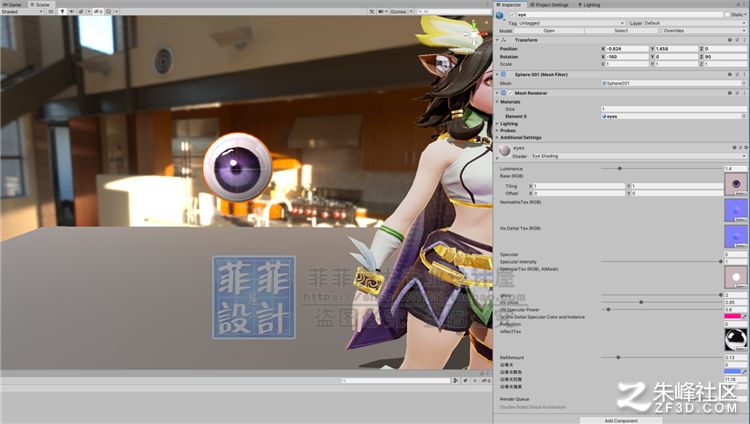
Task: Open scene camera settings icon
Action: coord(381,11)
